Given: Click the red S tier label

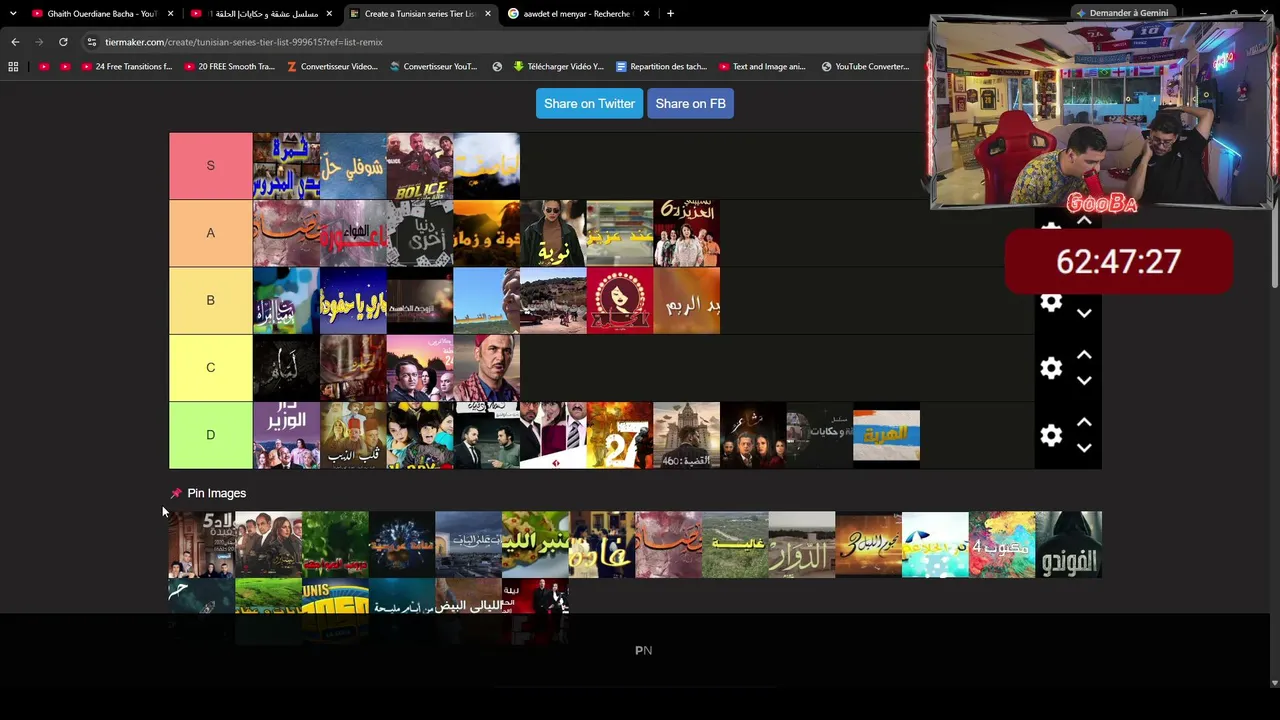Looking at the screenshot, I should click(210, 166).
